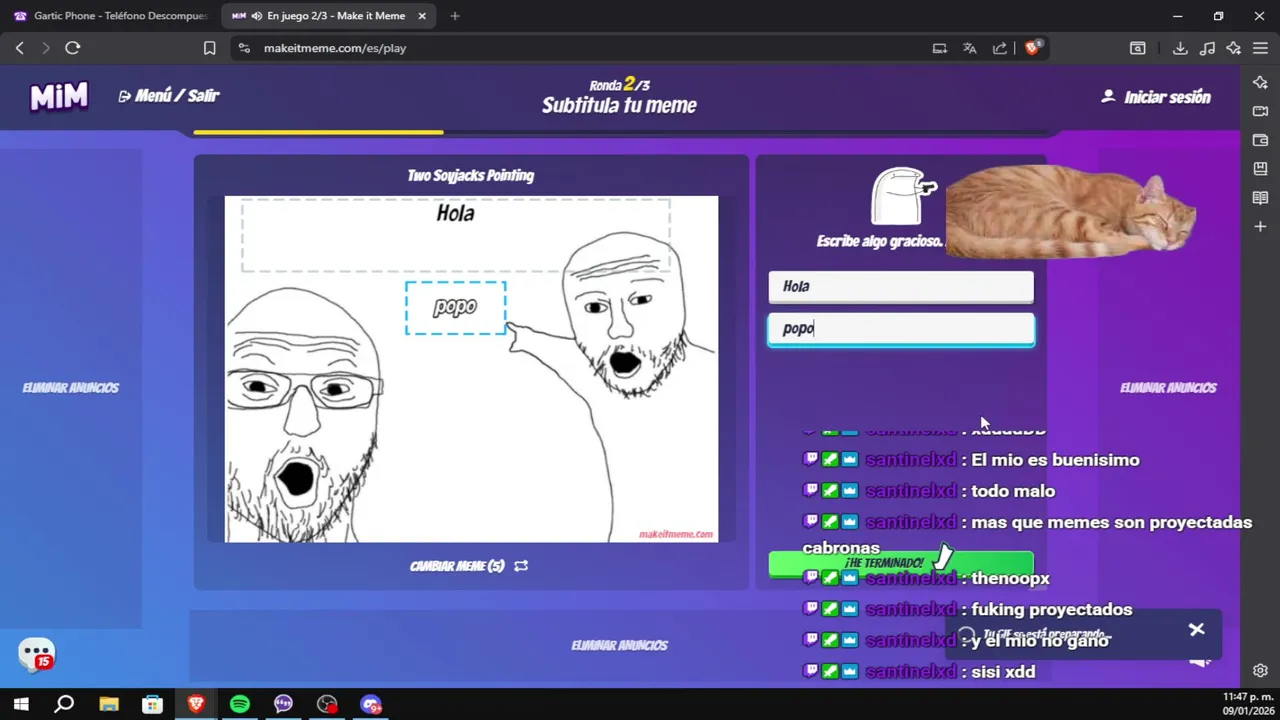This screenshot has height=720, width=1280.
Task: Select the En juego 2/3 Make it Meme tab
Action: click(x=328, y=16)
